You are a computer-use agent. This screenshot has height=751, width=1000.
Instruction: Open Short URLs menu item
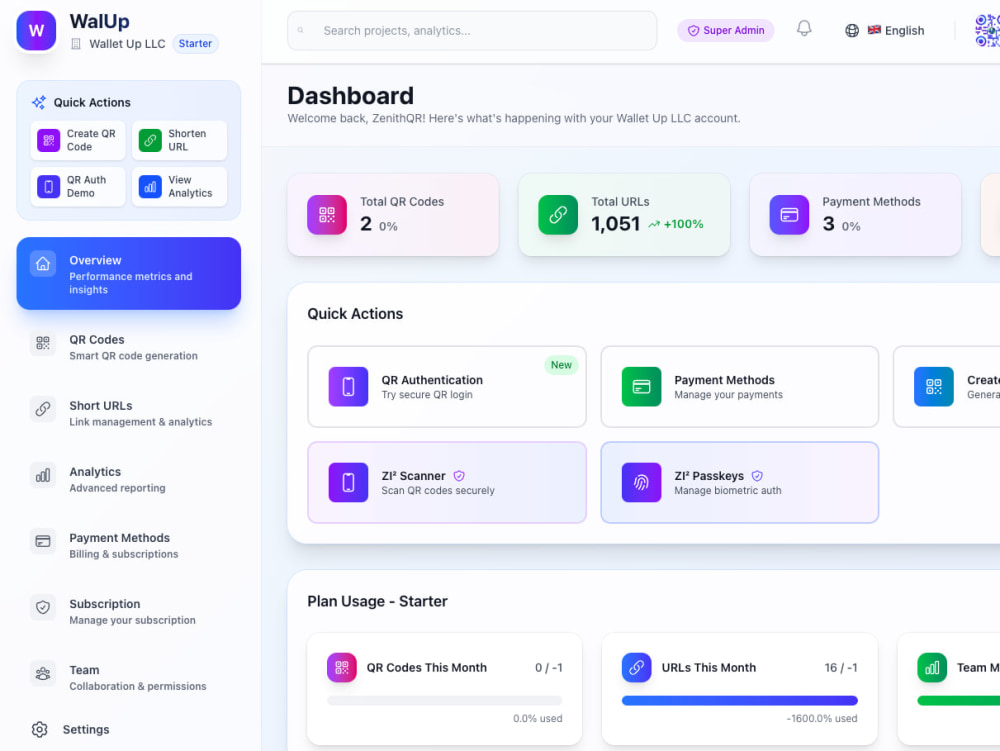tap(129, 413)
